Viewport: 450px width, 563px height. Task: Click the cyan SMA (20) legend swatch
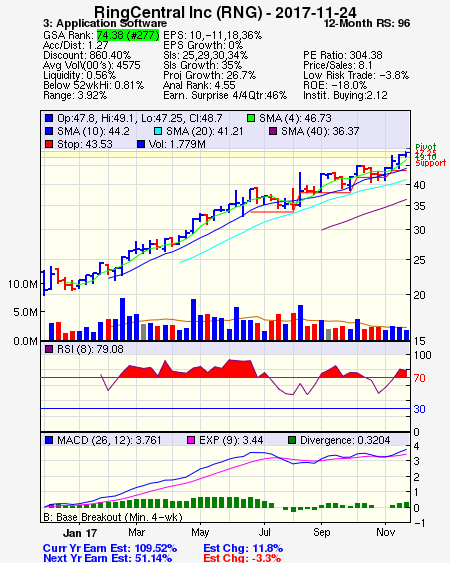click(158, 131)
